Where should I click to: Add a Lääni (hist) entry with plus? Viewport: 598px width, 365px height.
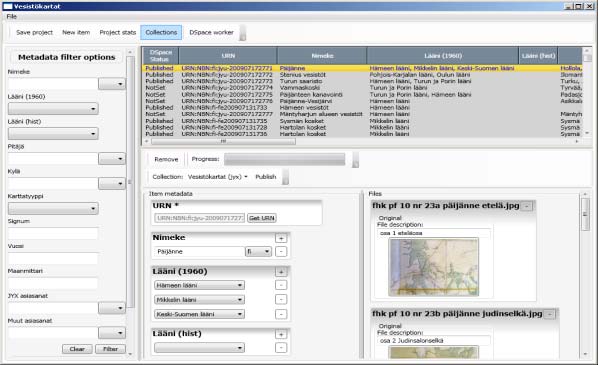[281, 334]
